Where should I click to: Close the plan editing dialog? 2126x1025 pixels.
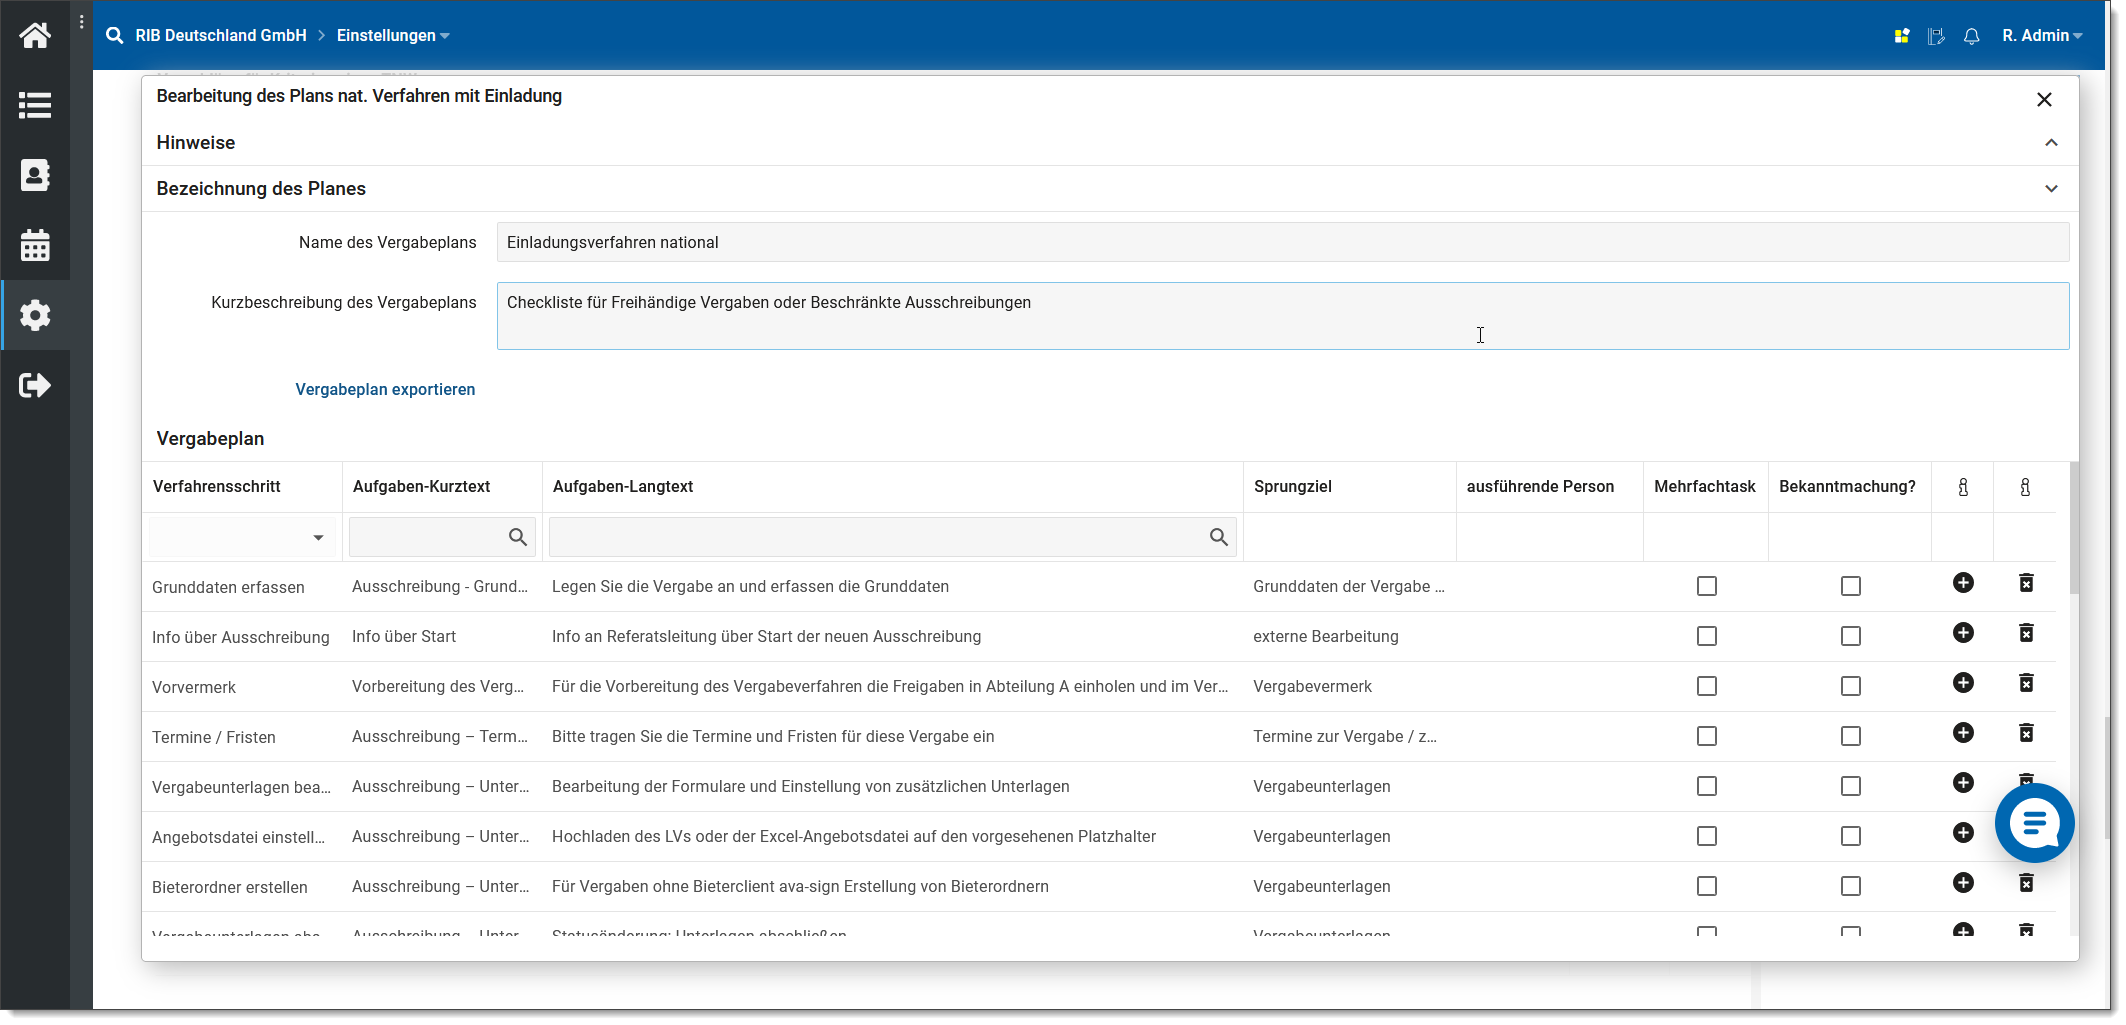tap(2044, 99)
